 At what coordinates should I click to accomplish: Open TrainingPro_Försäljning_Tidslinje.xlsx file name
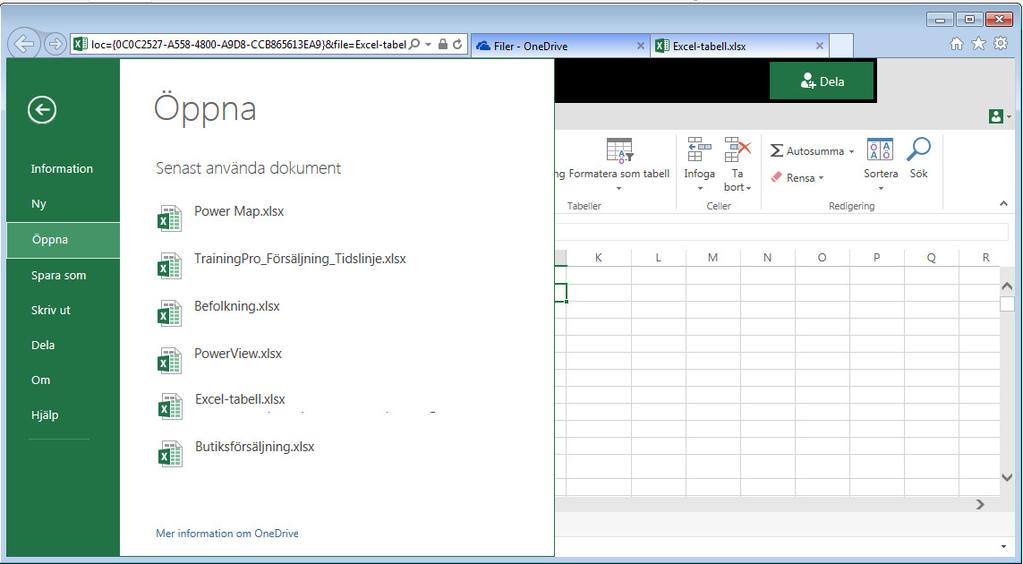(x=300, y=259)
